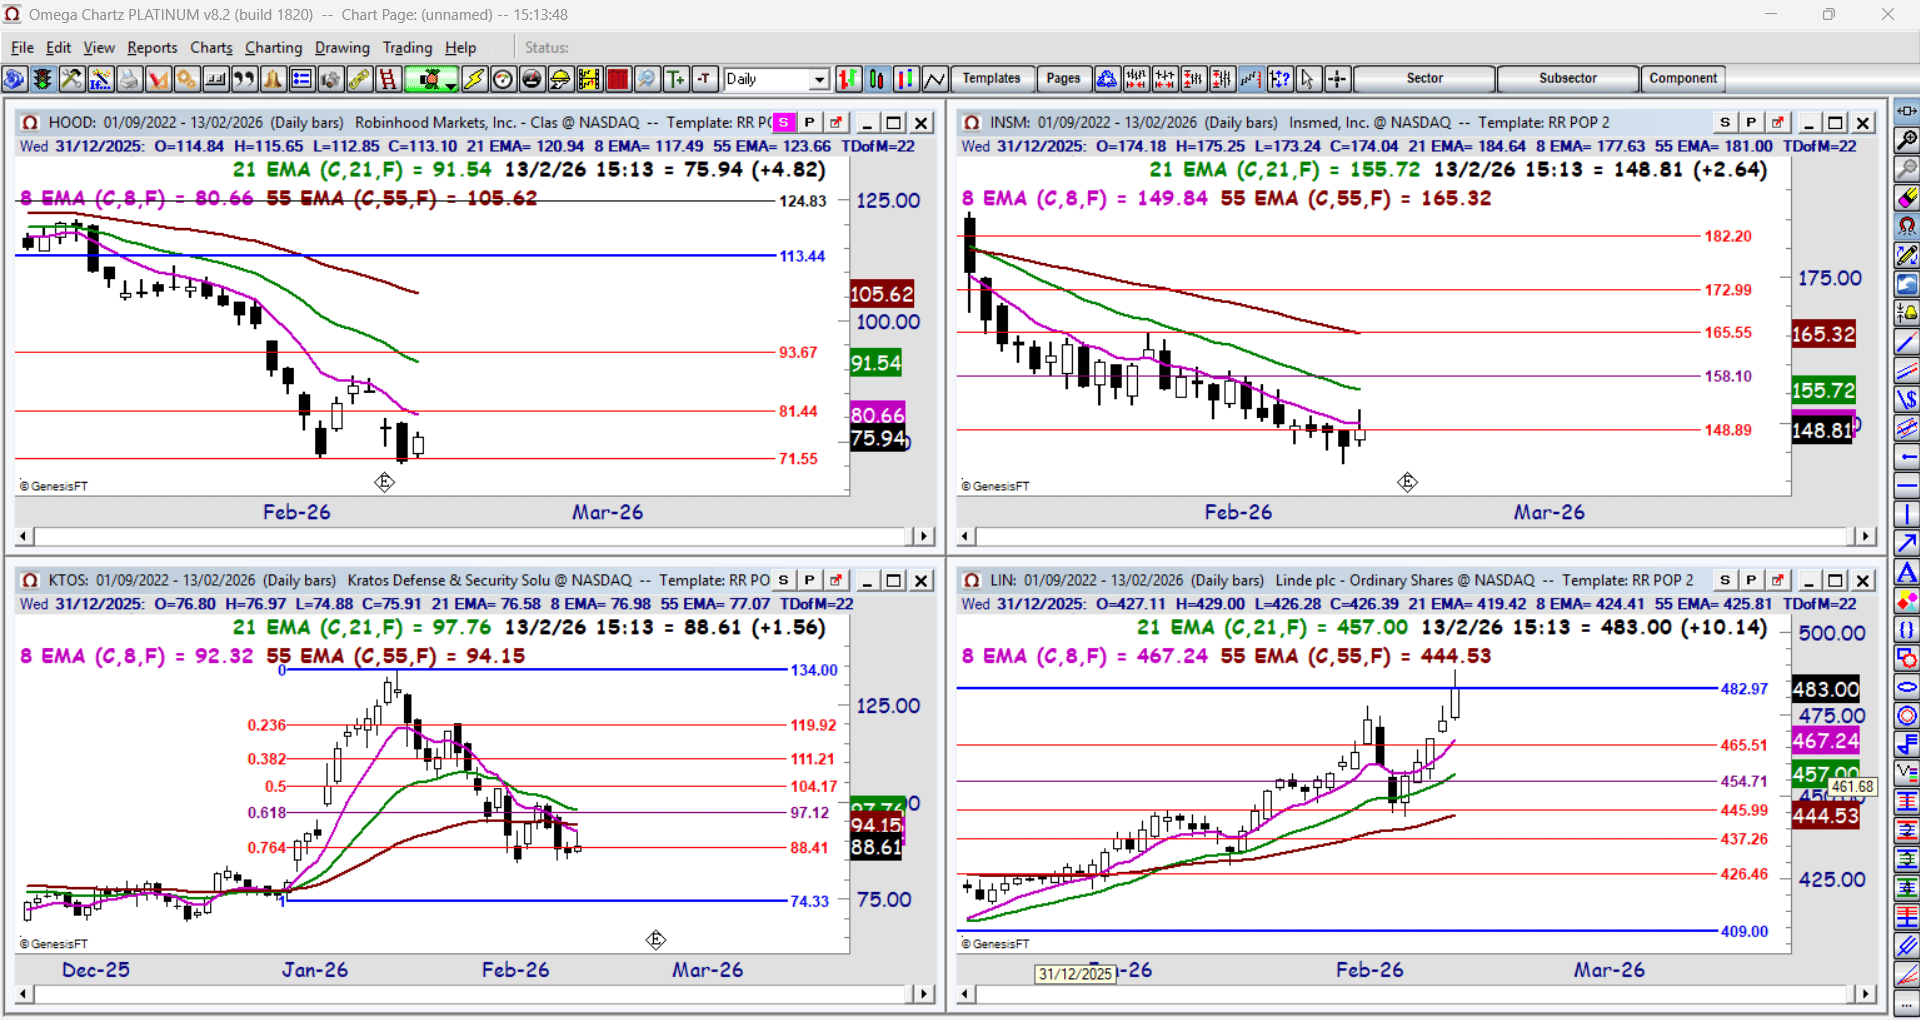Toggle the P button on HOOD chart
This screenshot has width=1920, height=1020.
coord(810,122)
